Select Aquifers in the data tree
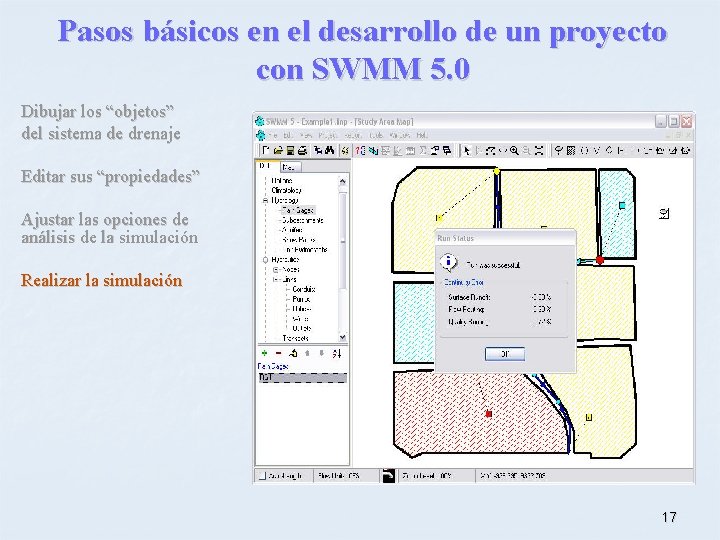720x540 pixels. tap(292, 230)
